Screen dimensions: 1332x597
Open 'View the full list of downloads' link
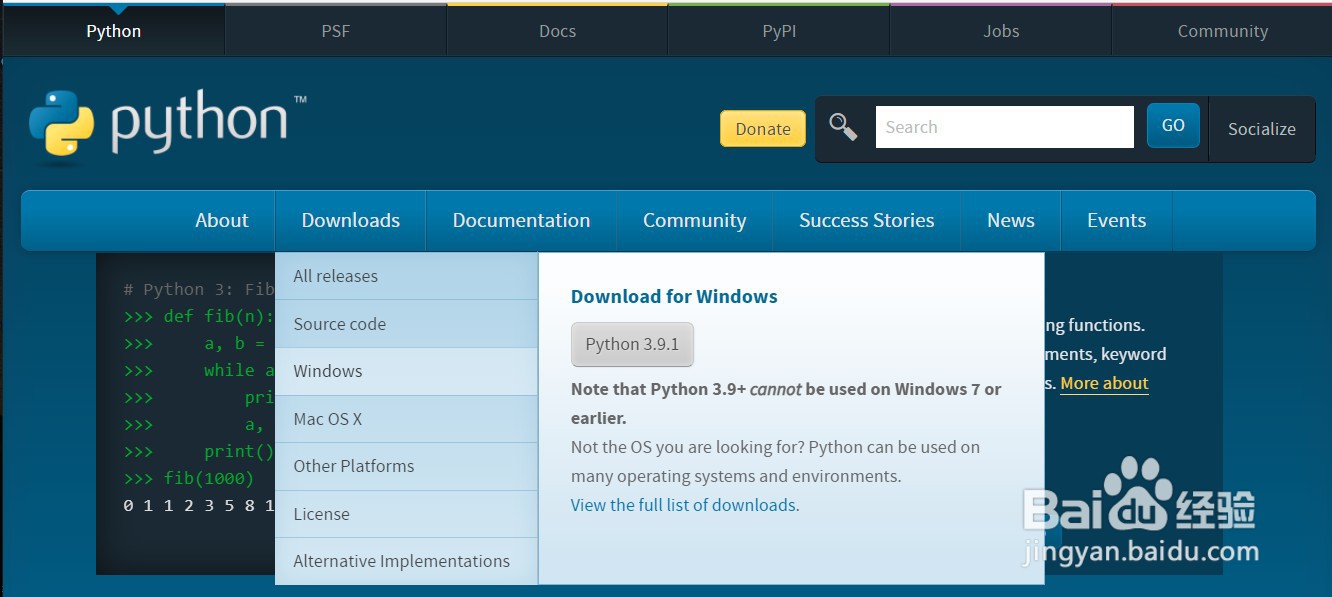(683, 505)
